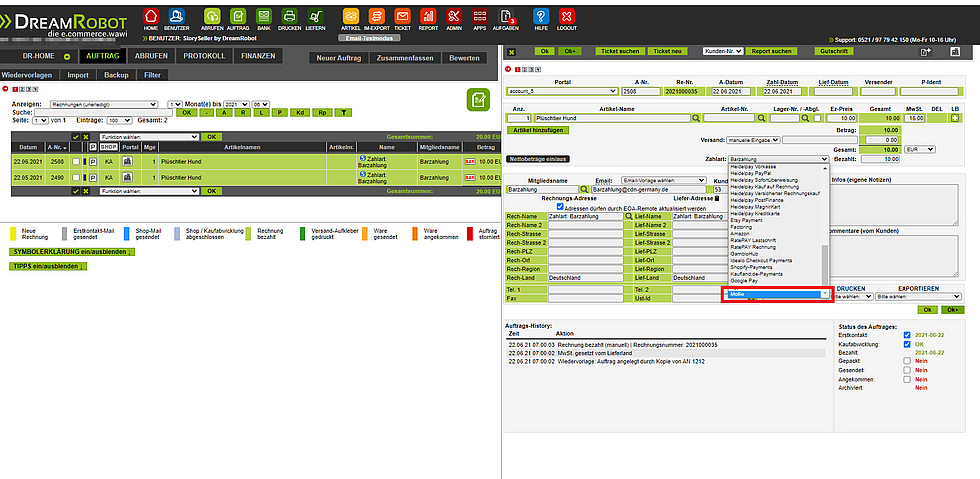Uncheck the Kaufabwicklung status checkbox
The height and width of the screenshot is (479, 980).
tap(907, 344)
